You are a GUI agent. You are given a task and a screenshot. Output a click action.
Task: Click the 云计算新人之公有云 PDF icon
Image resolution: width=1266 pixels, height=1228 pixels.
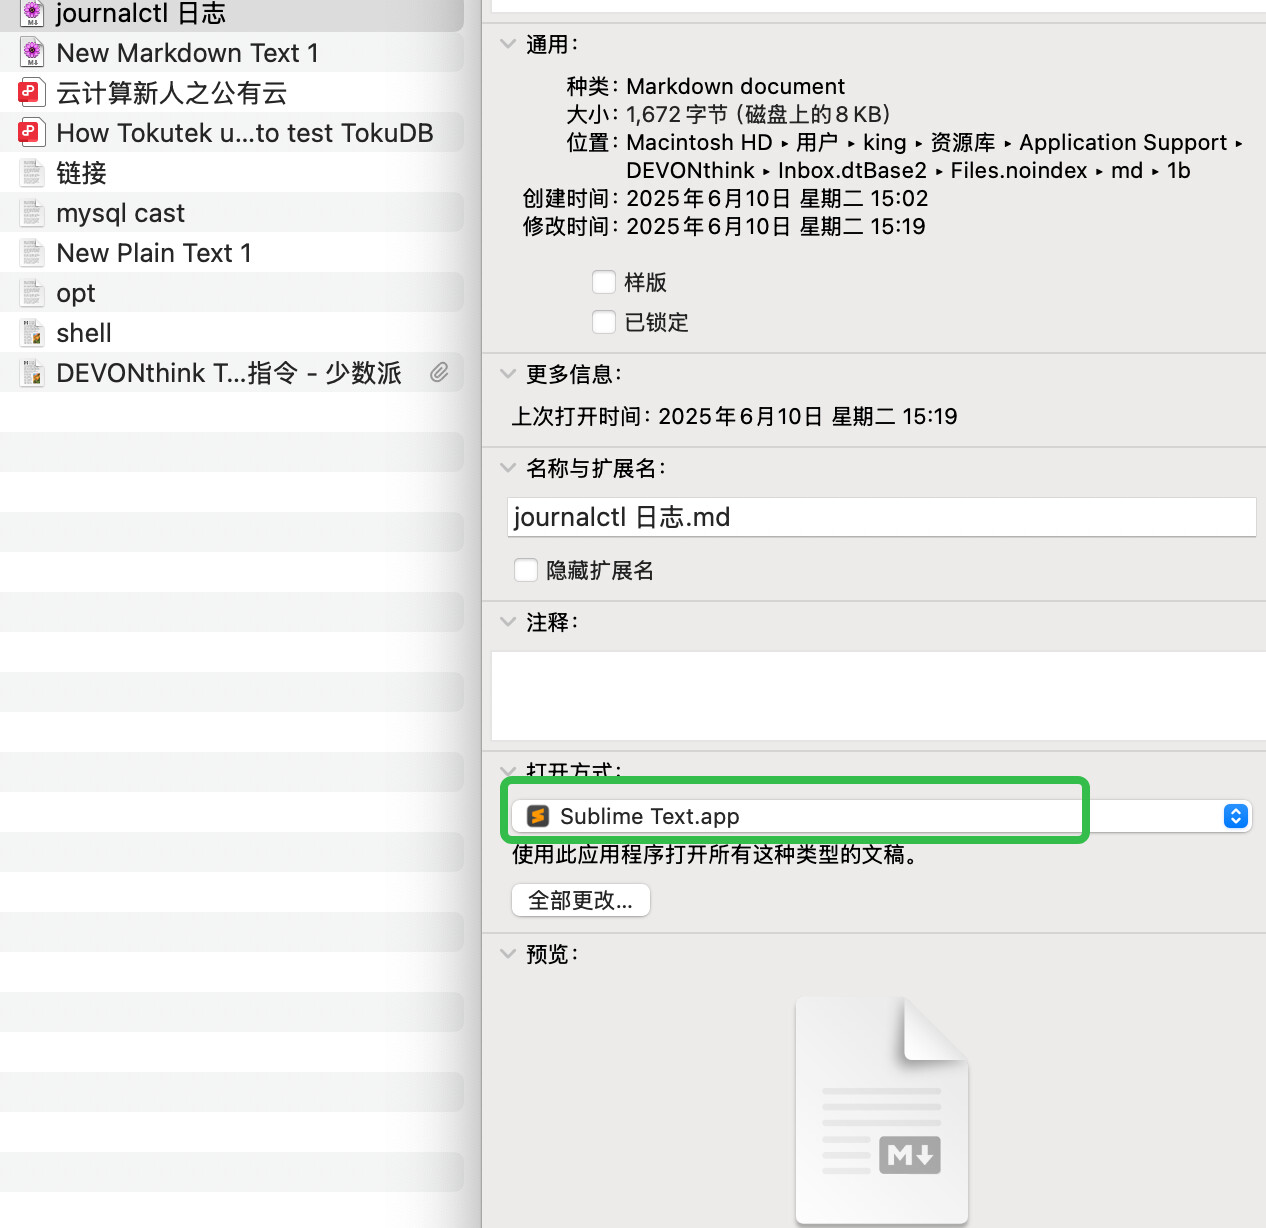[31, 92]
